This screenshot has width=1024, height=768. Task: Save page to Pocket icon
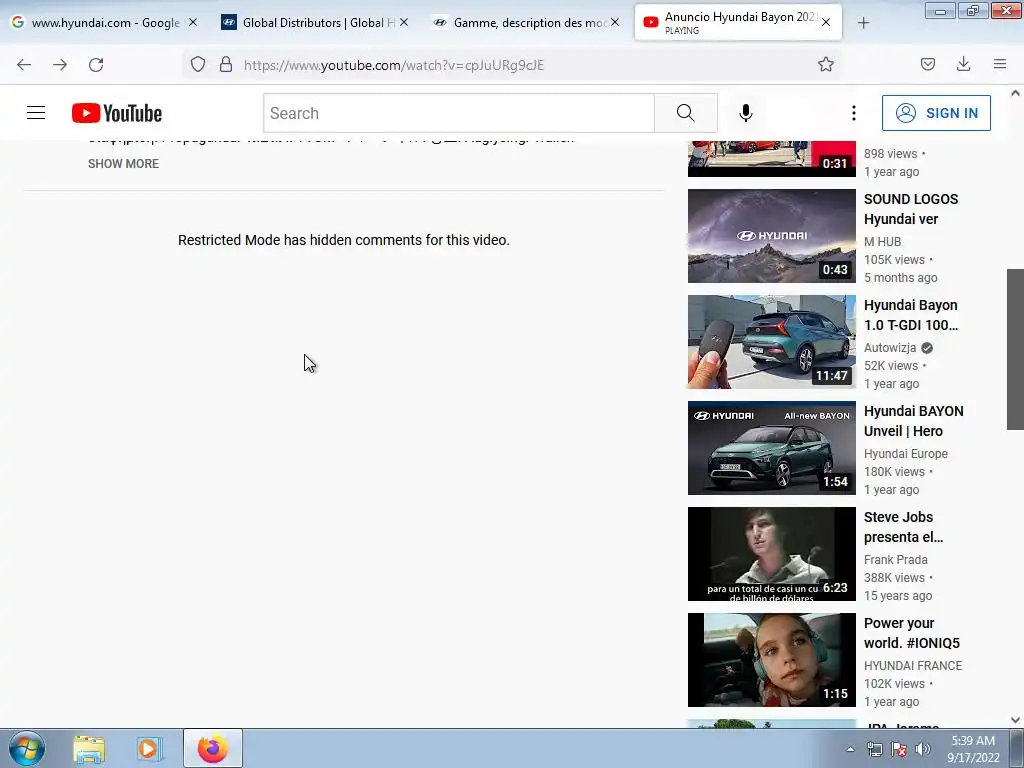point(927,64)
